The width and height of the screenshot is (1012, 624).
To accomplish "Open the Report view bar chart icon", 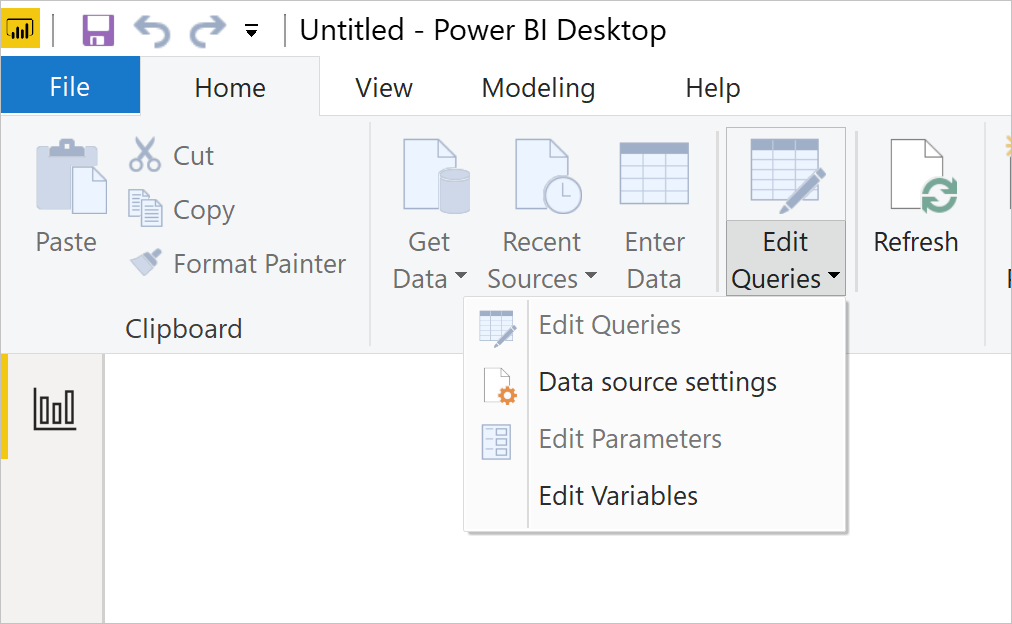I will (54, 409).
